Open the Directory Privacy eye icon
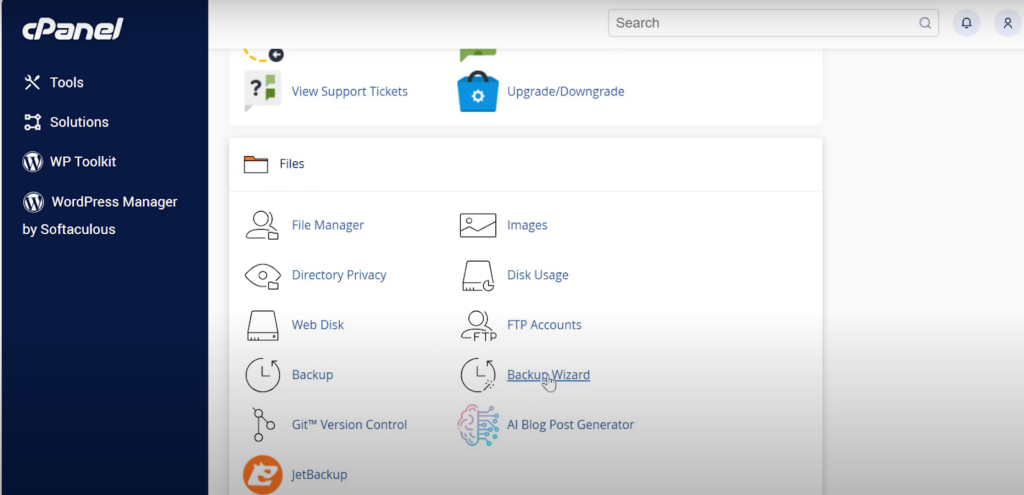 [x=263, y=275]
